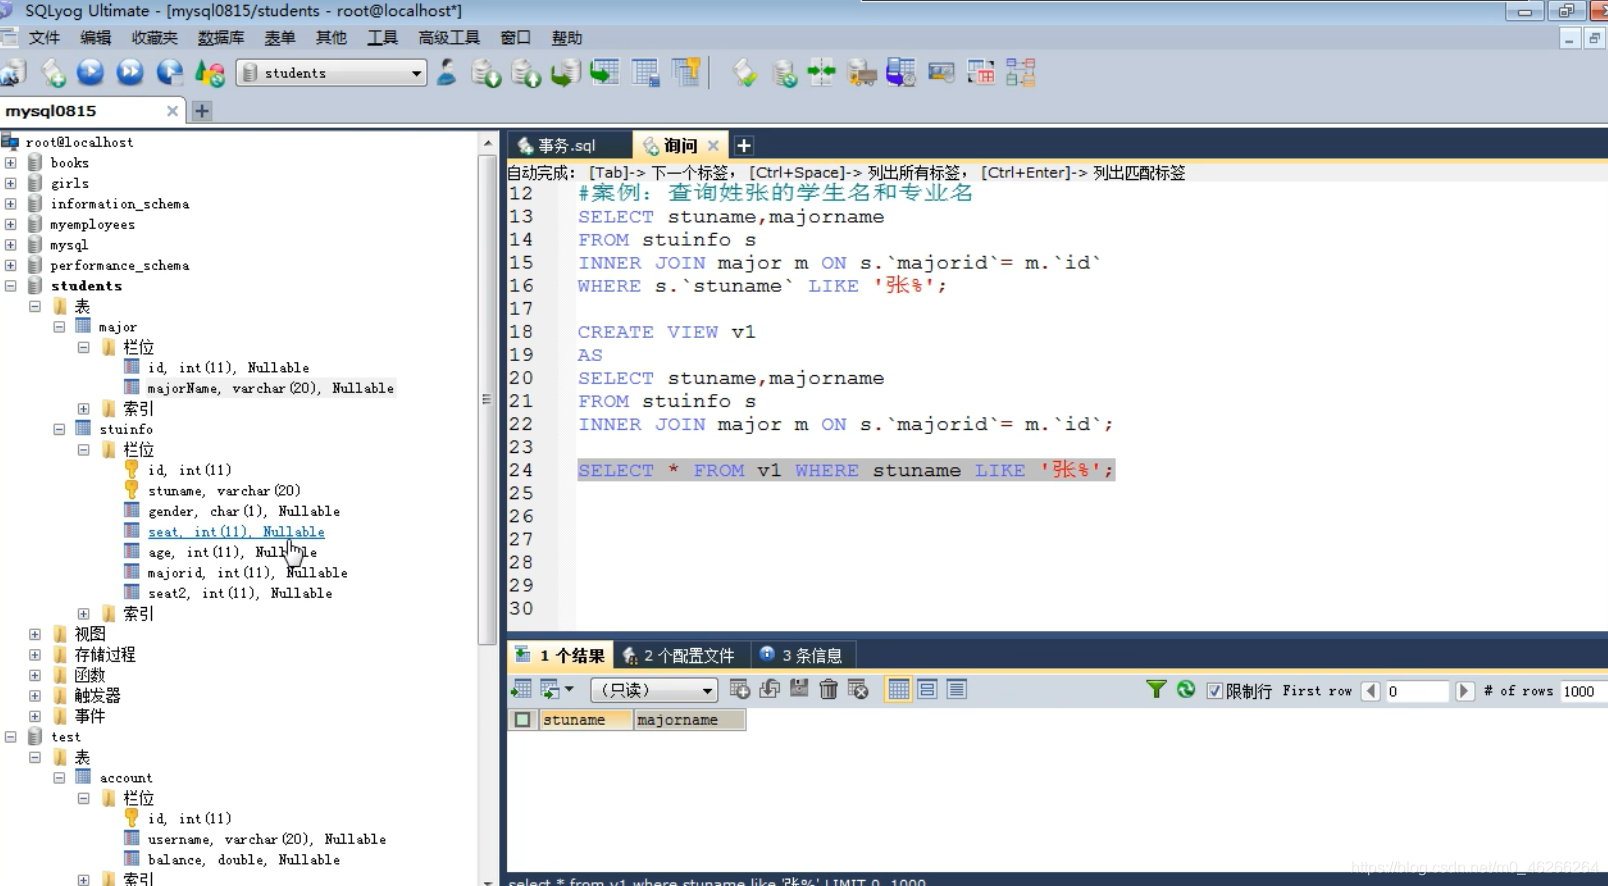
Task: Click the new query editor icon
Action: 53,72
